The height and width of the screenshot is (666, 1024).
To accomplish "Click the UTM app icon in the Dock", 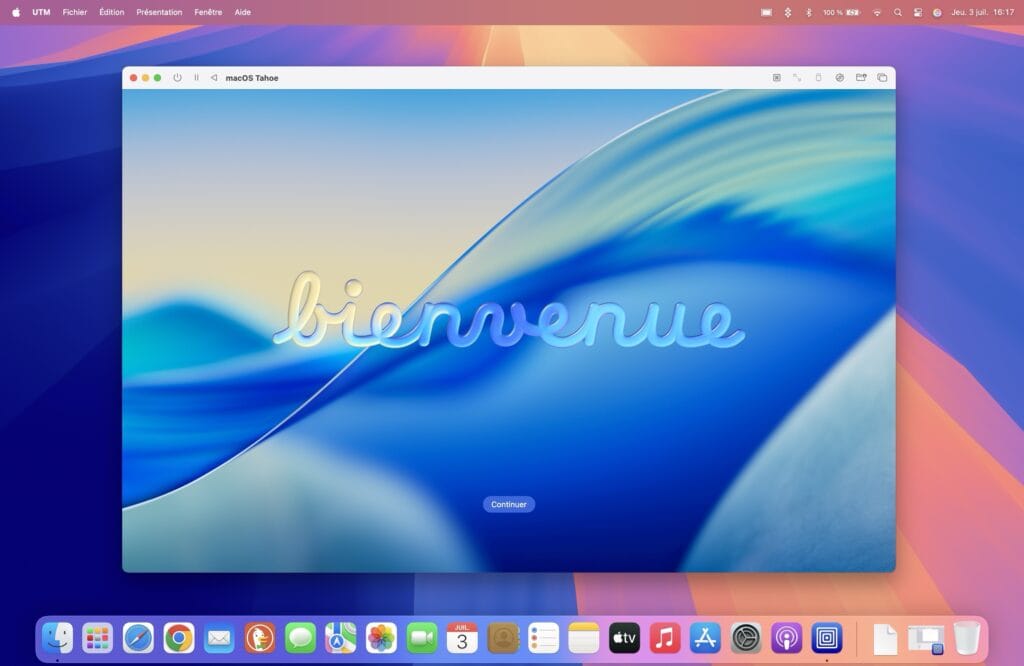I will [827, 638].
